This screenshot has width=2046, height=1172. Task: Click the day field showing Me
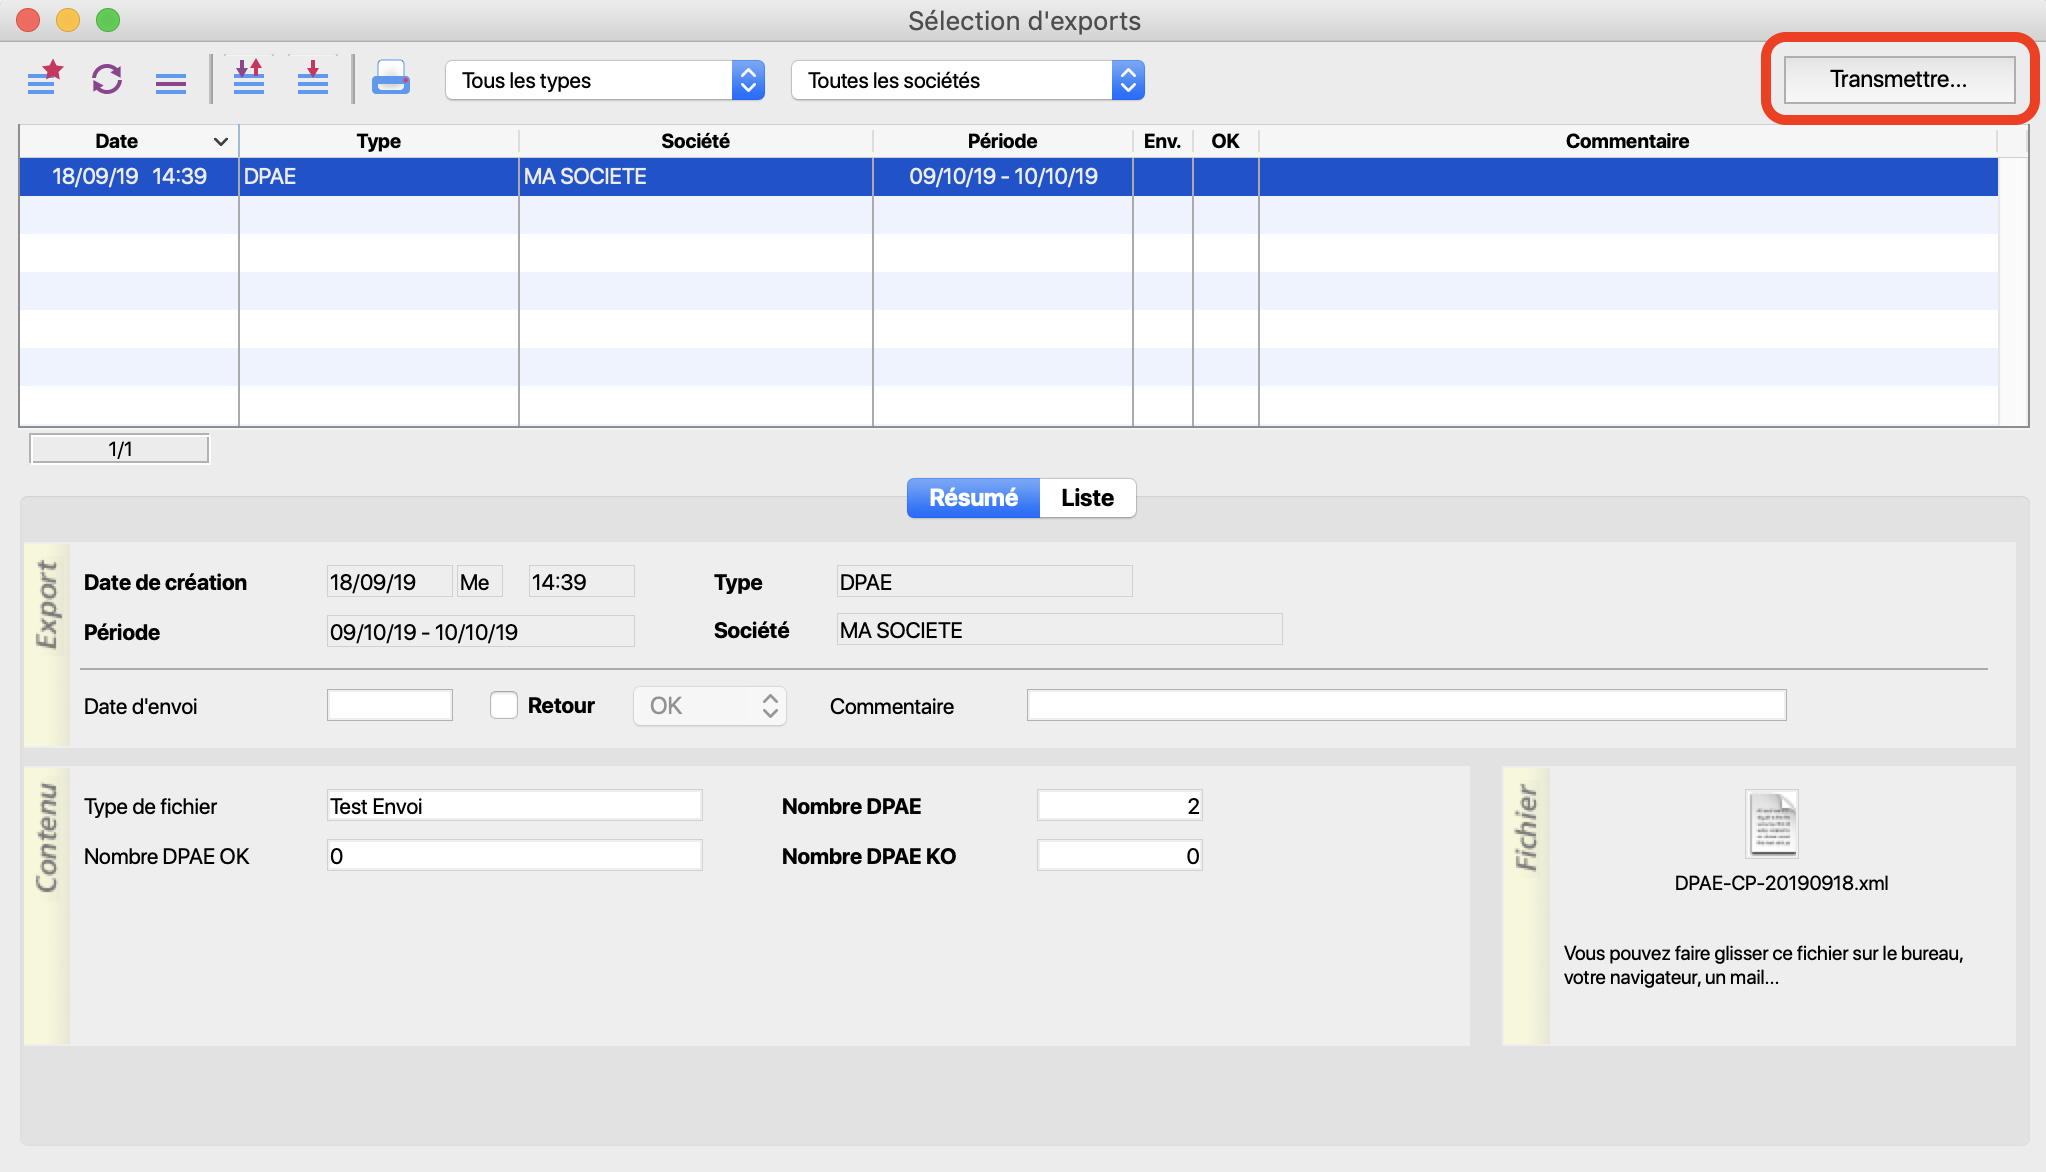480,582
